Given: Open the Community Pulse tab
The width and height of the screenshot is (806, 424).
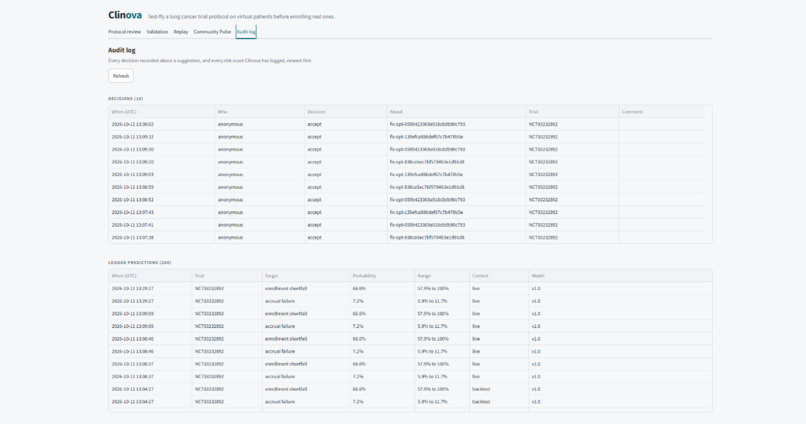Looking at the screenshot, I should click(212, 32).
